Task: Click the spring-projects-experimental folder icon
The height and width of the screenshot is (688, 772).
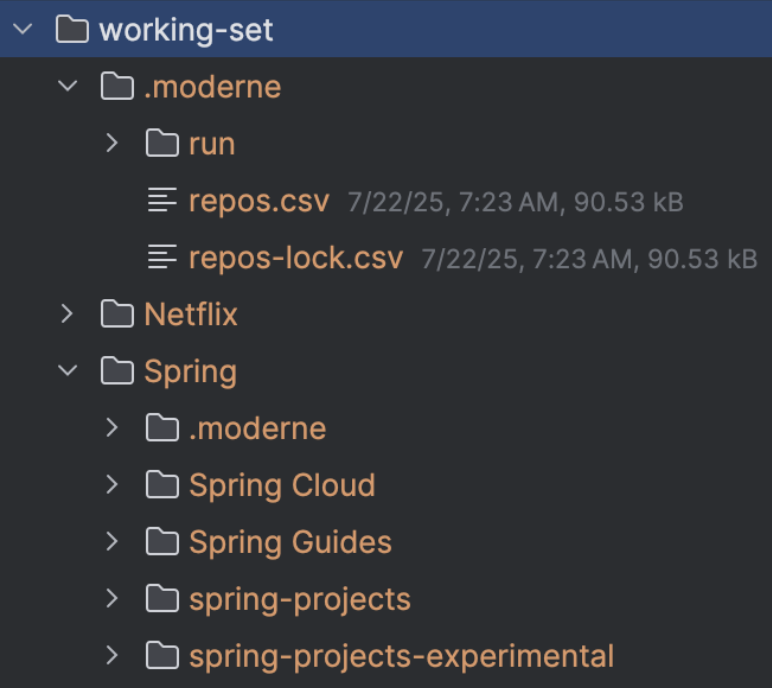Action: (x=162, y=655)
